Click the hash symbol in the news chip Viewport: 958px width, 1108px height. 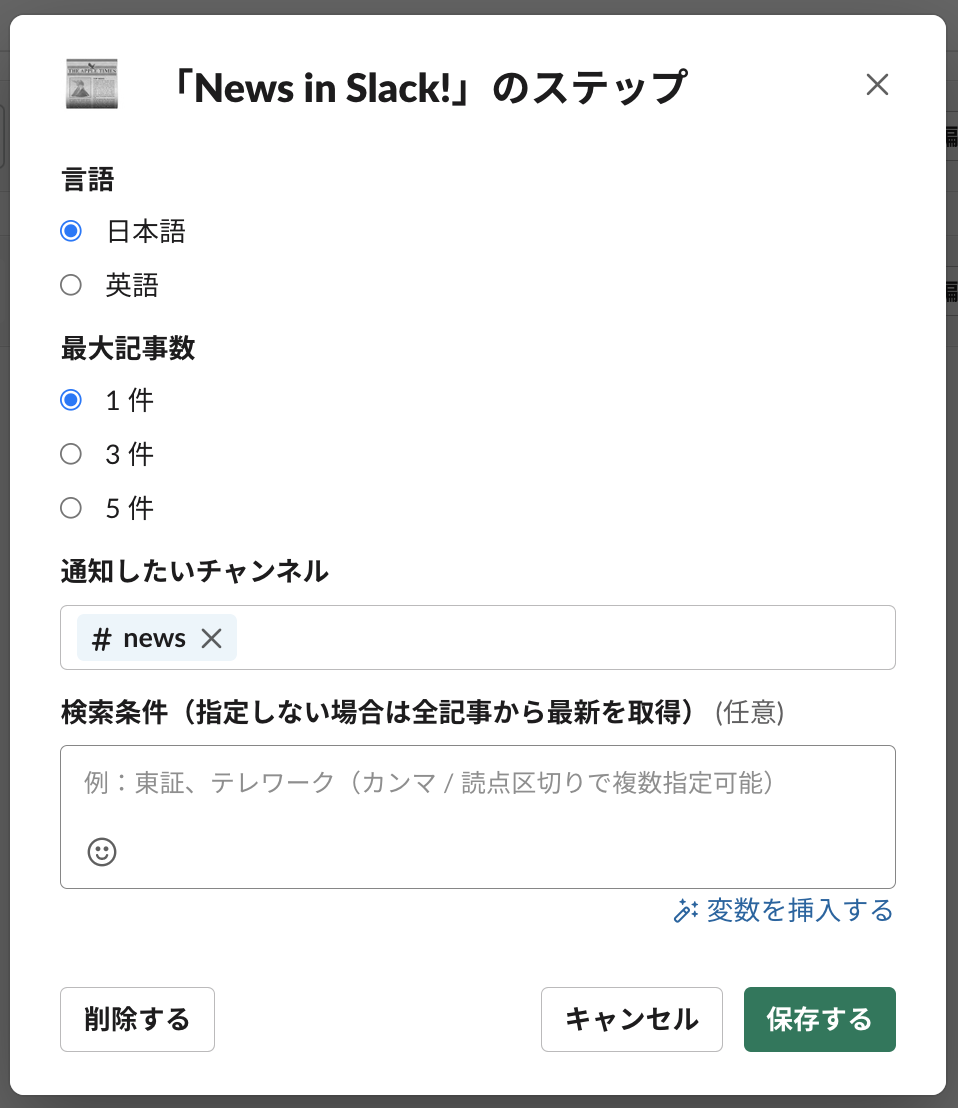pos(101,639)
